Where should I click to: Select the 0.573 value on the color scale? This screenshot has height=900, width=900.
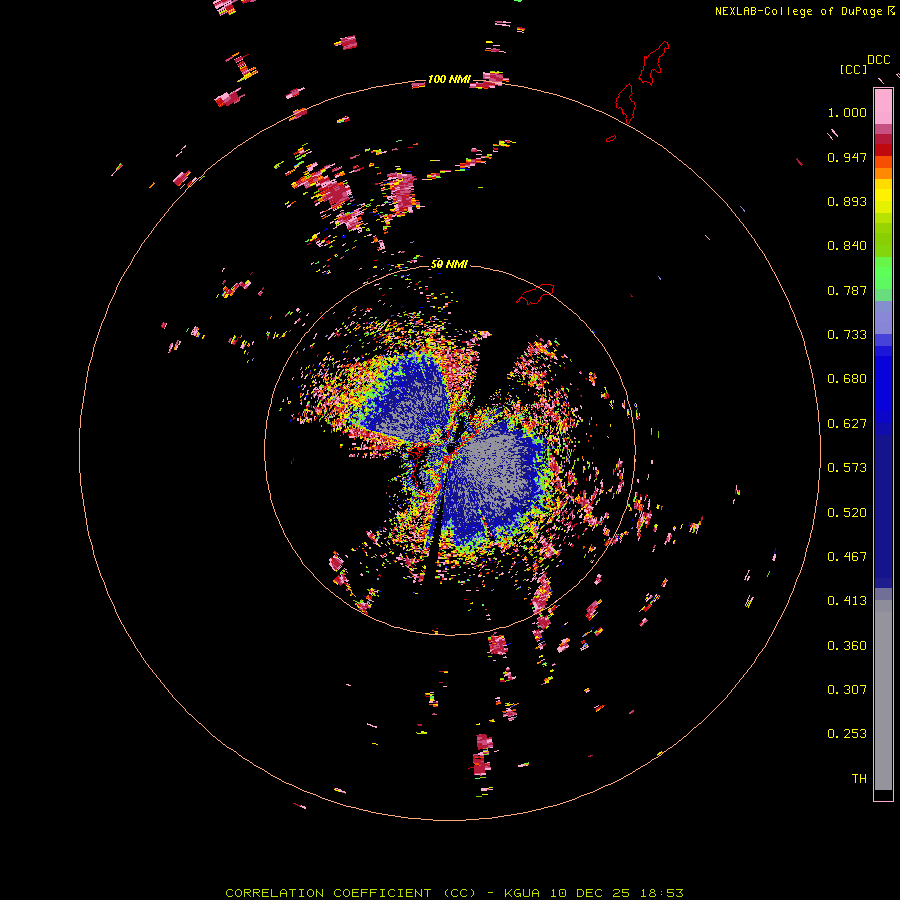pyautogui.click(x=847, y=468)
